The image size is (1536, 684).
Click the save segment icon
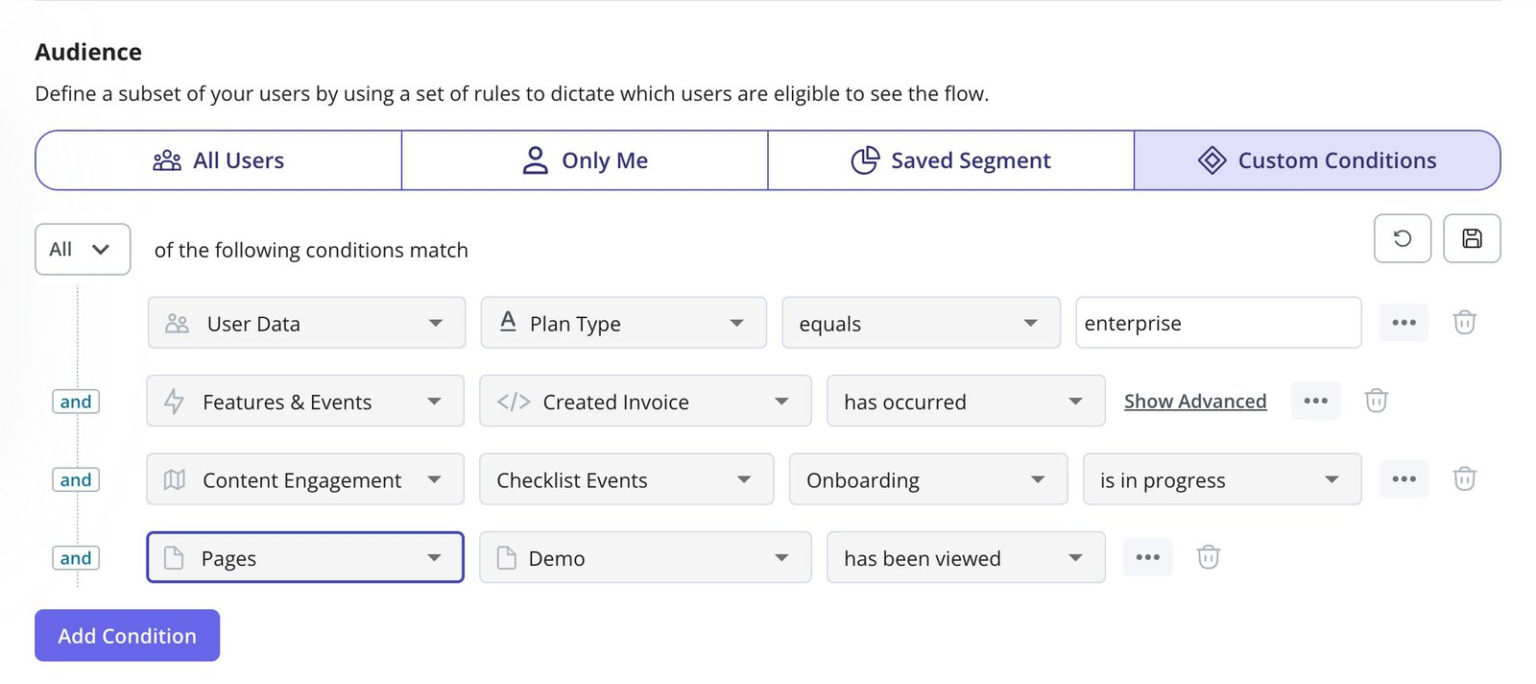coord(1471,238)
